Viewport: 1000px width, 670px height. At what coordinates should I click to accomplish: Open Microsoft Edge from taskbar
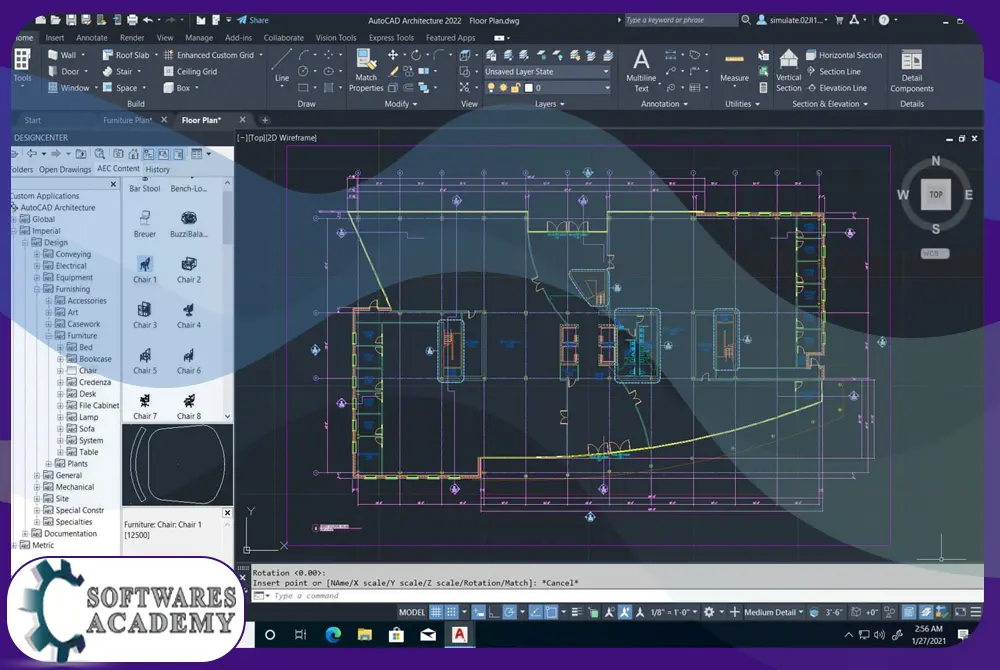(x=333, y=634)
